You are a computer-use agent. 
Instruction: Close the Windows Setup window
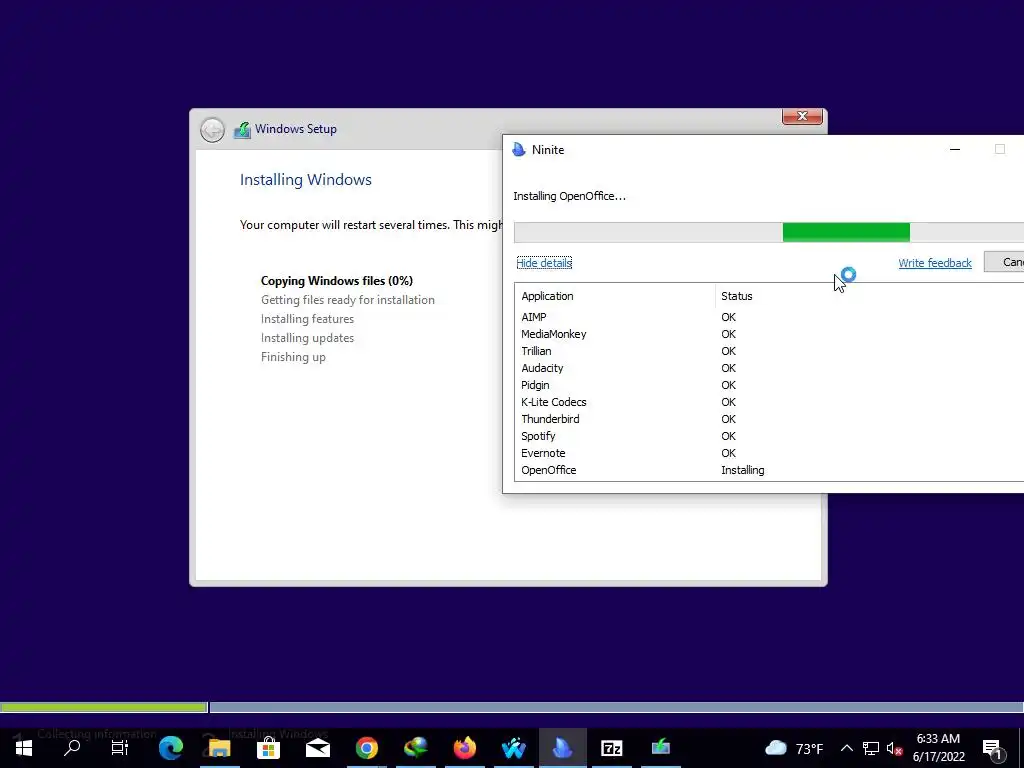pos(802,116)
